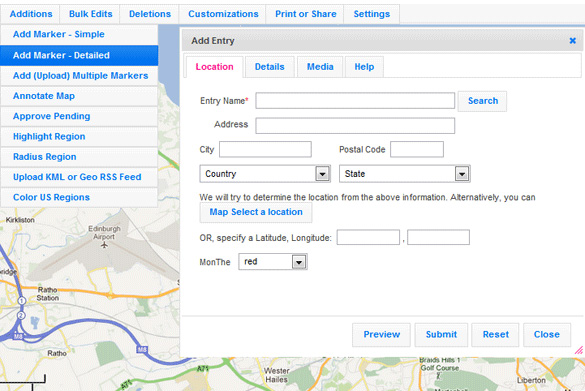Image resolution: width=585 pixels, height=391 pixels.
Task: Open the Help tab
Action: click(x=364, y=67)
